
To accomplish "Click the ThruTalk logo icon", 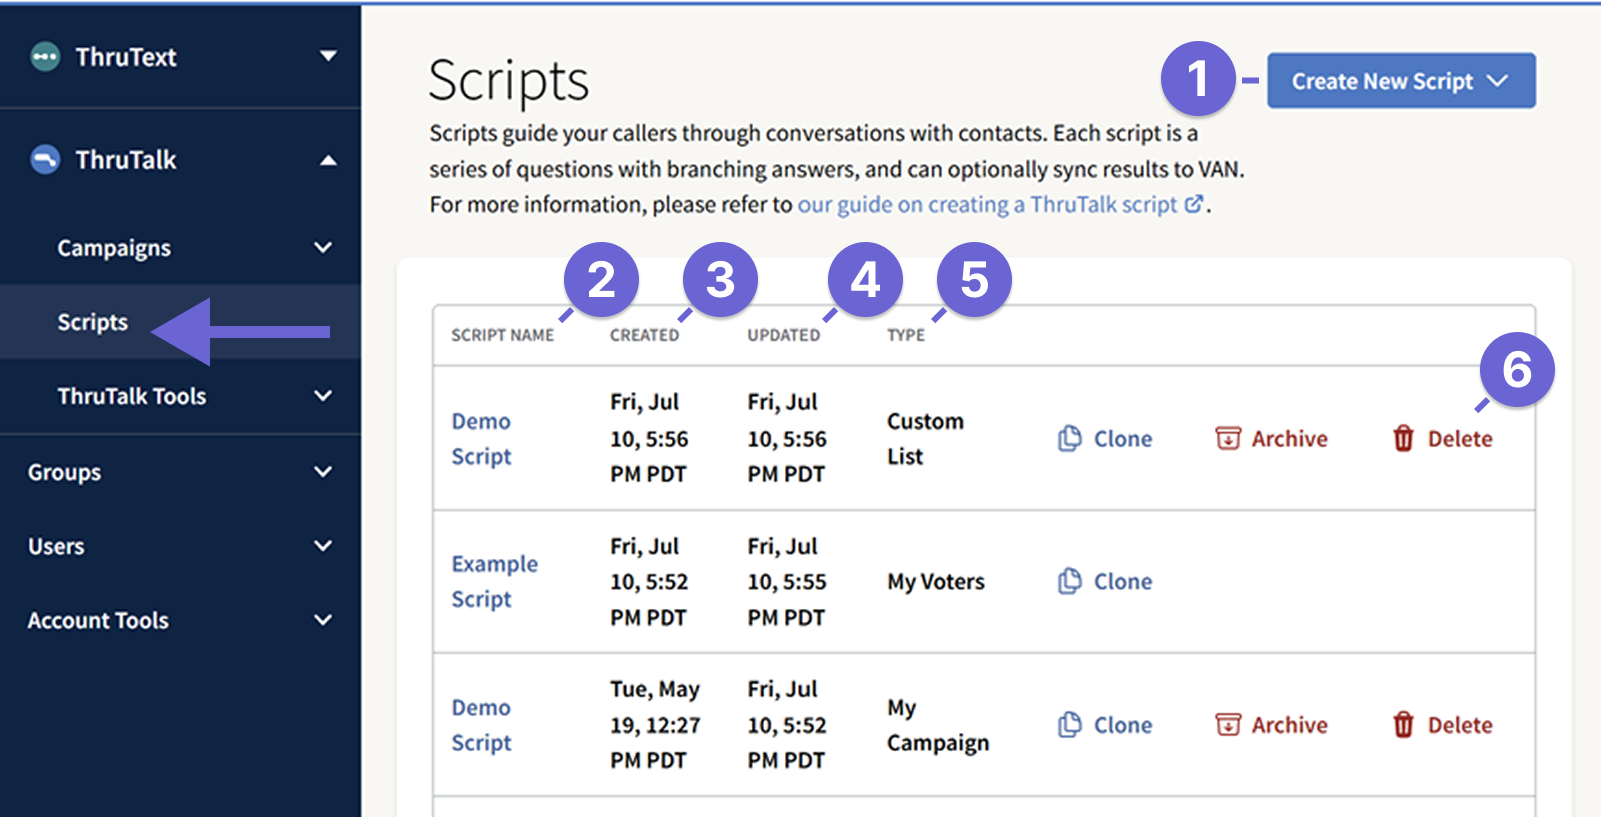I will pyautogui.click(x=45, y=160).
